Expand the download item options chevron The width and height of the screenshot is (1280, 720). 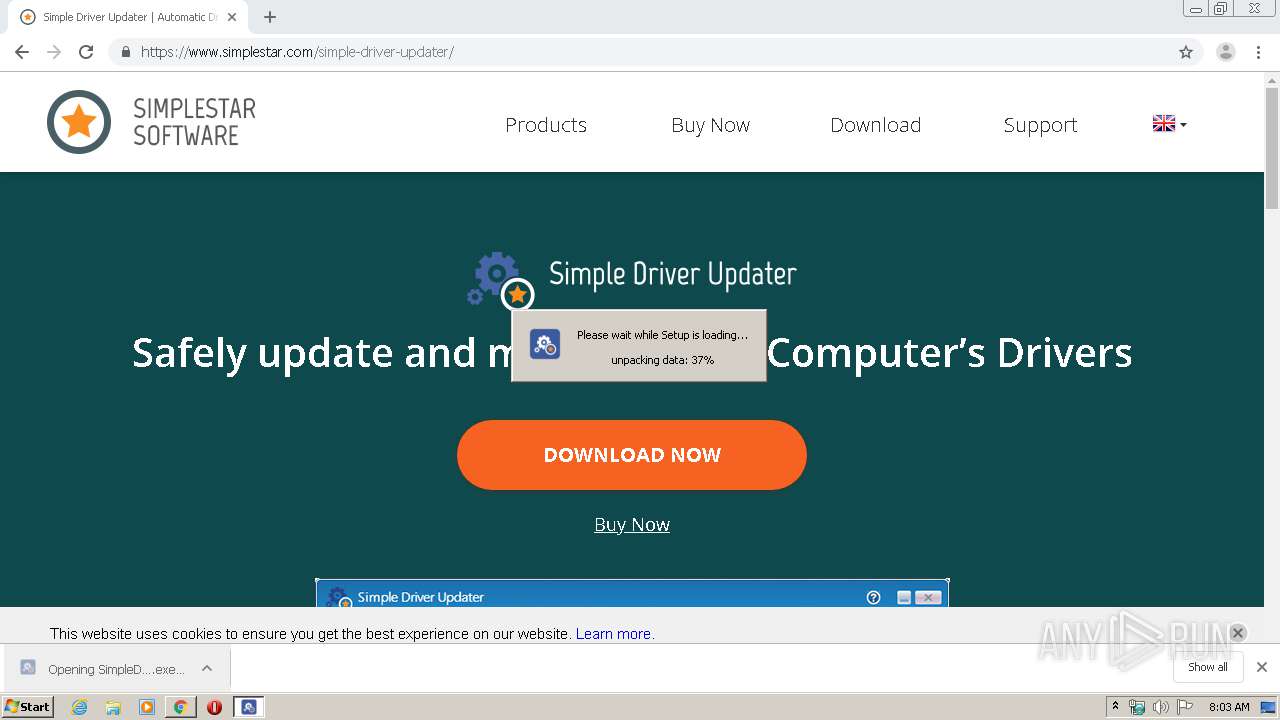[207, 668]
